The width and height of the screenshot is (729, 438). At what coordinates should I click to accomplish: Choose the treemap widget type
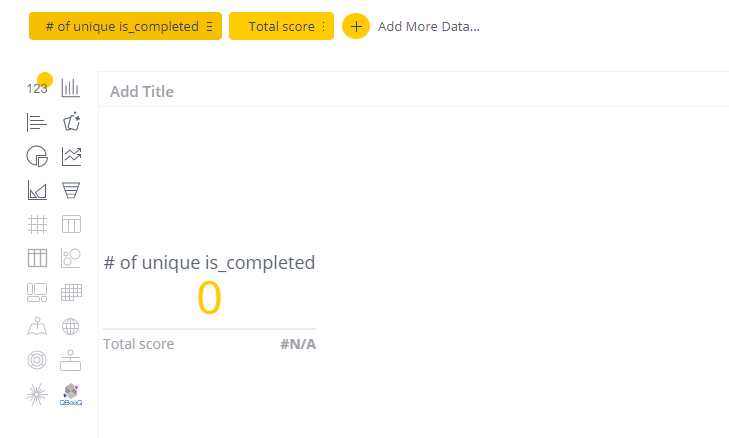pyautogui.click(x=37, y=292)
